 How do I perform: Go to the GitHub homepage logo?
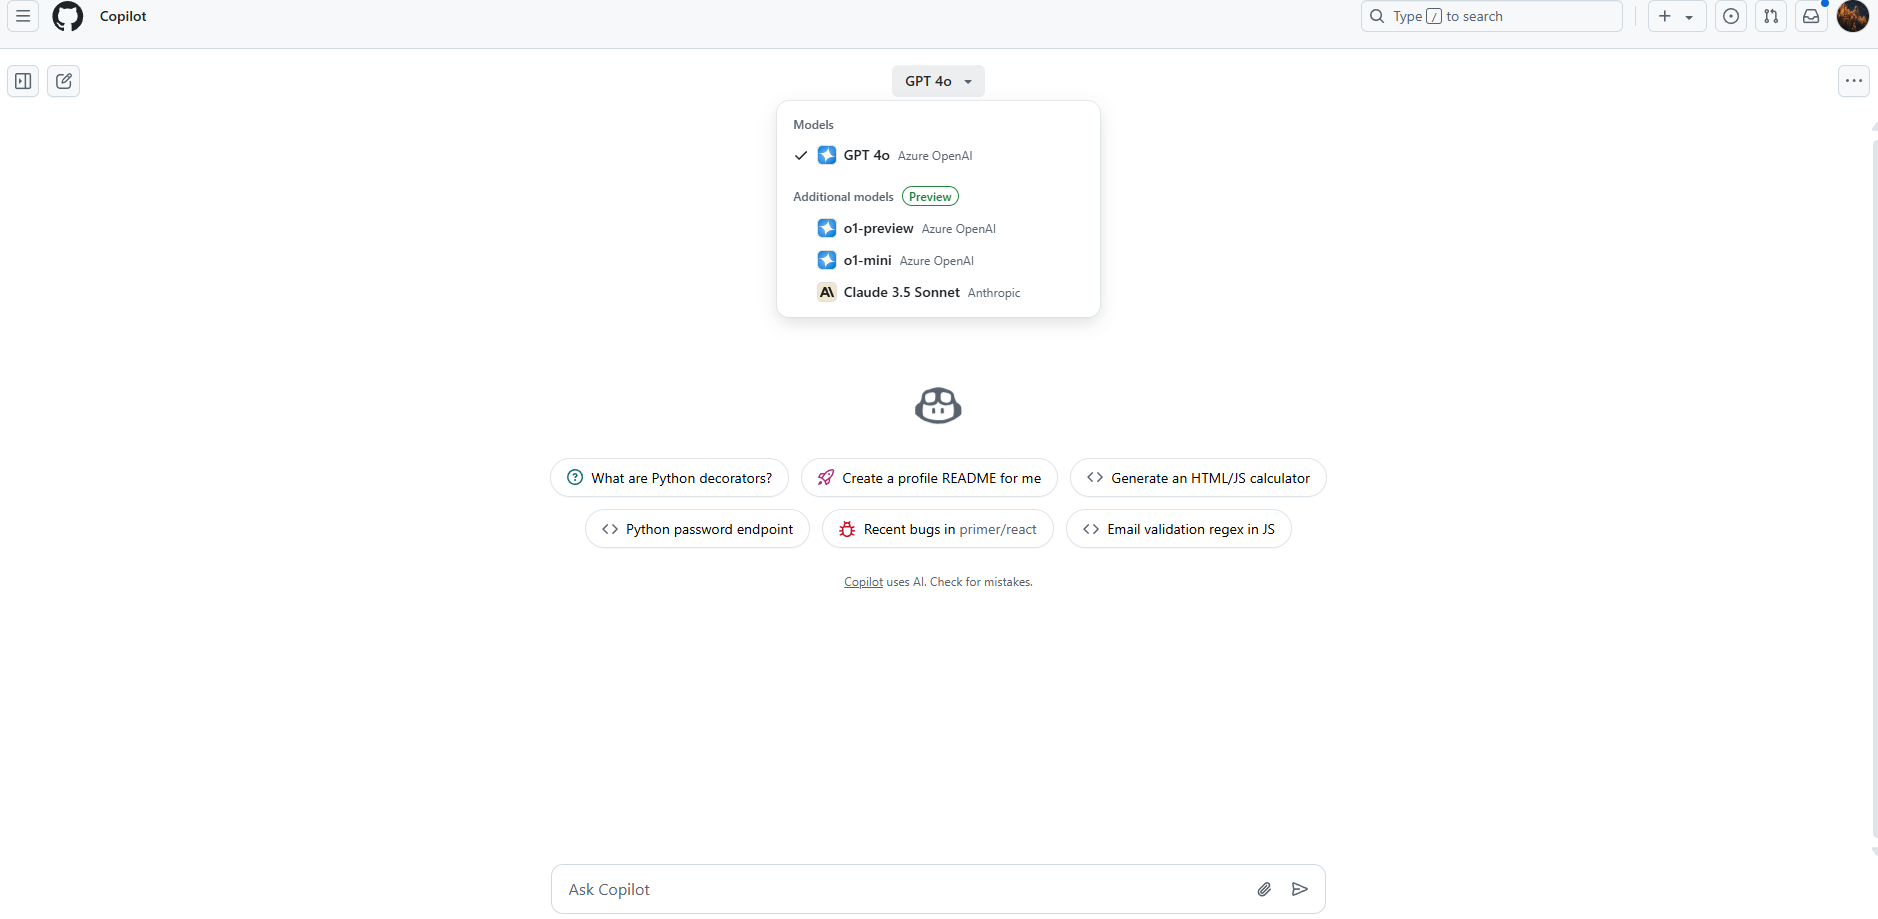click(68, 16)
